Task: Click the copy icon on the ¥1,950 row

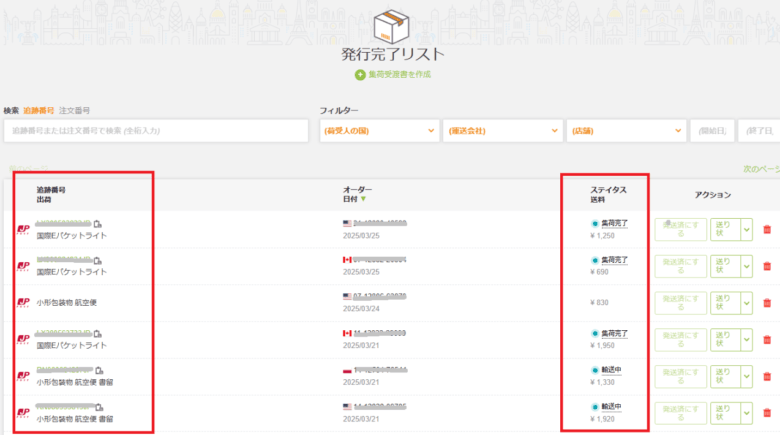Action: [x=99, y=333]
